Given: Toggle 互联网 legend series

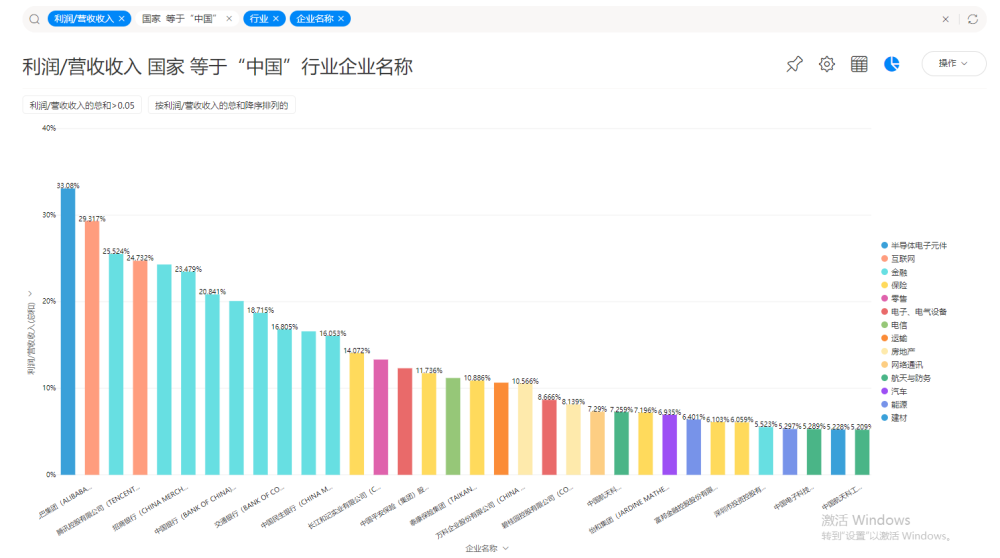Looking at the screenshot, I should click(898, 259).
